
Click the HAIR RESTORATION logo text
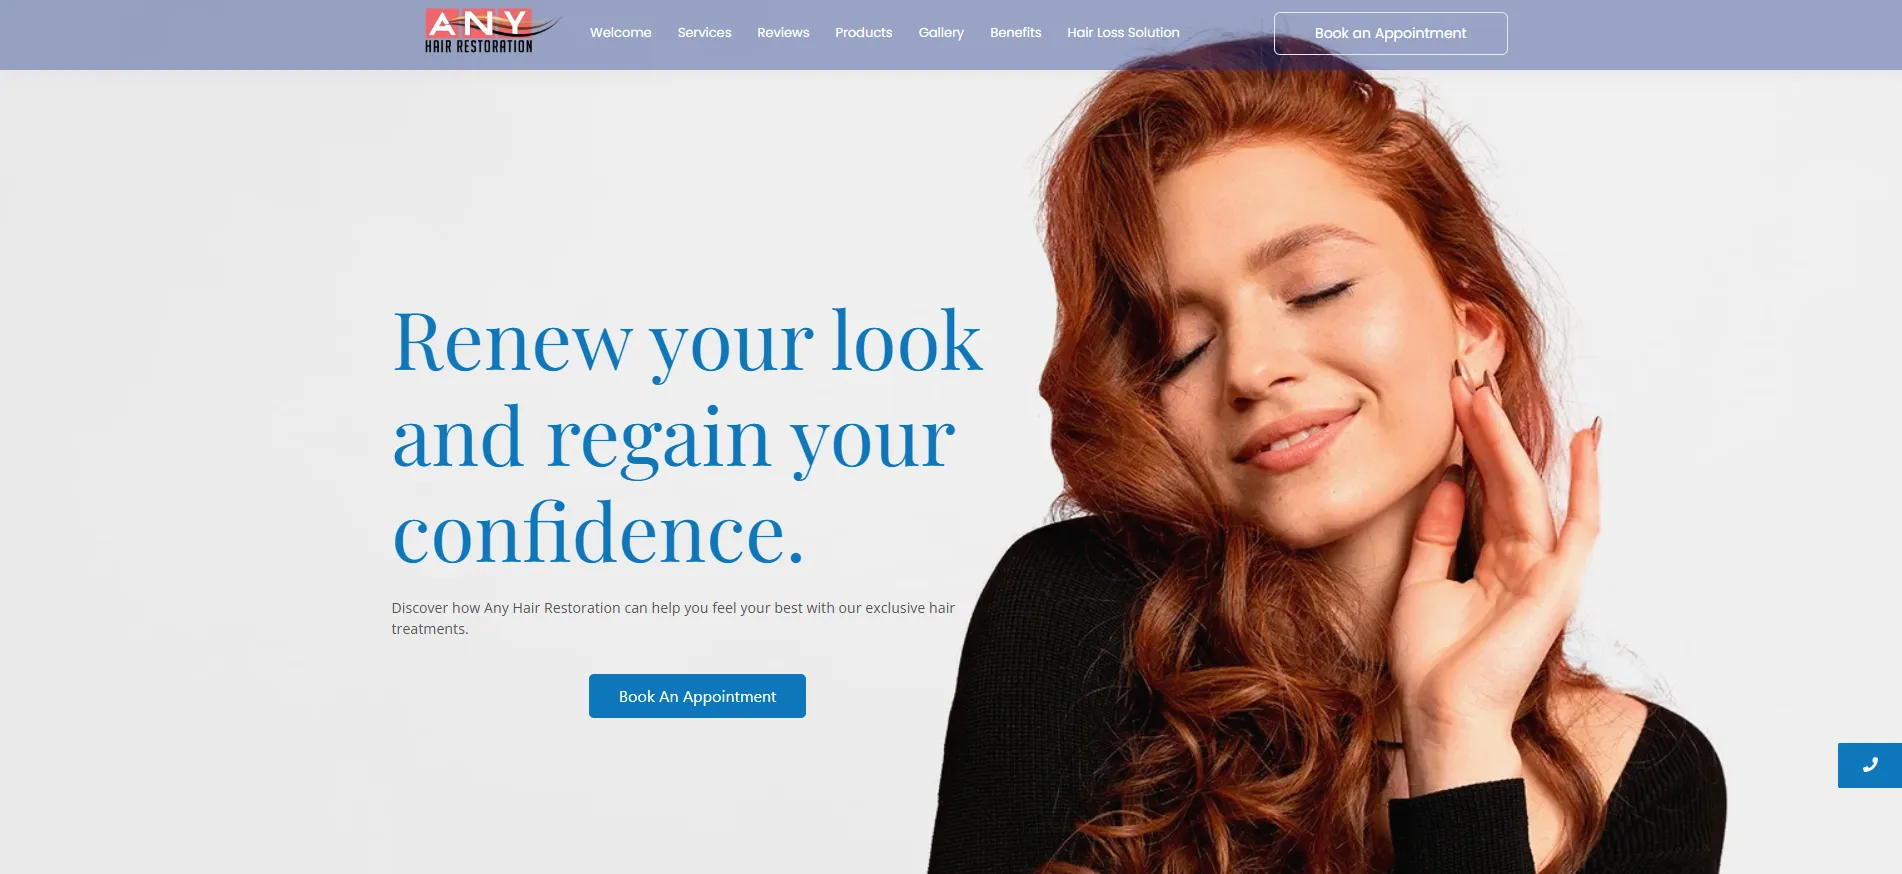[479, 46]
